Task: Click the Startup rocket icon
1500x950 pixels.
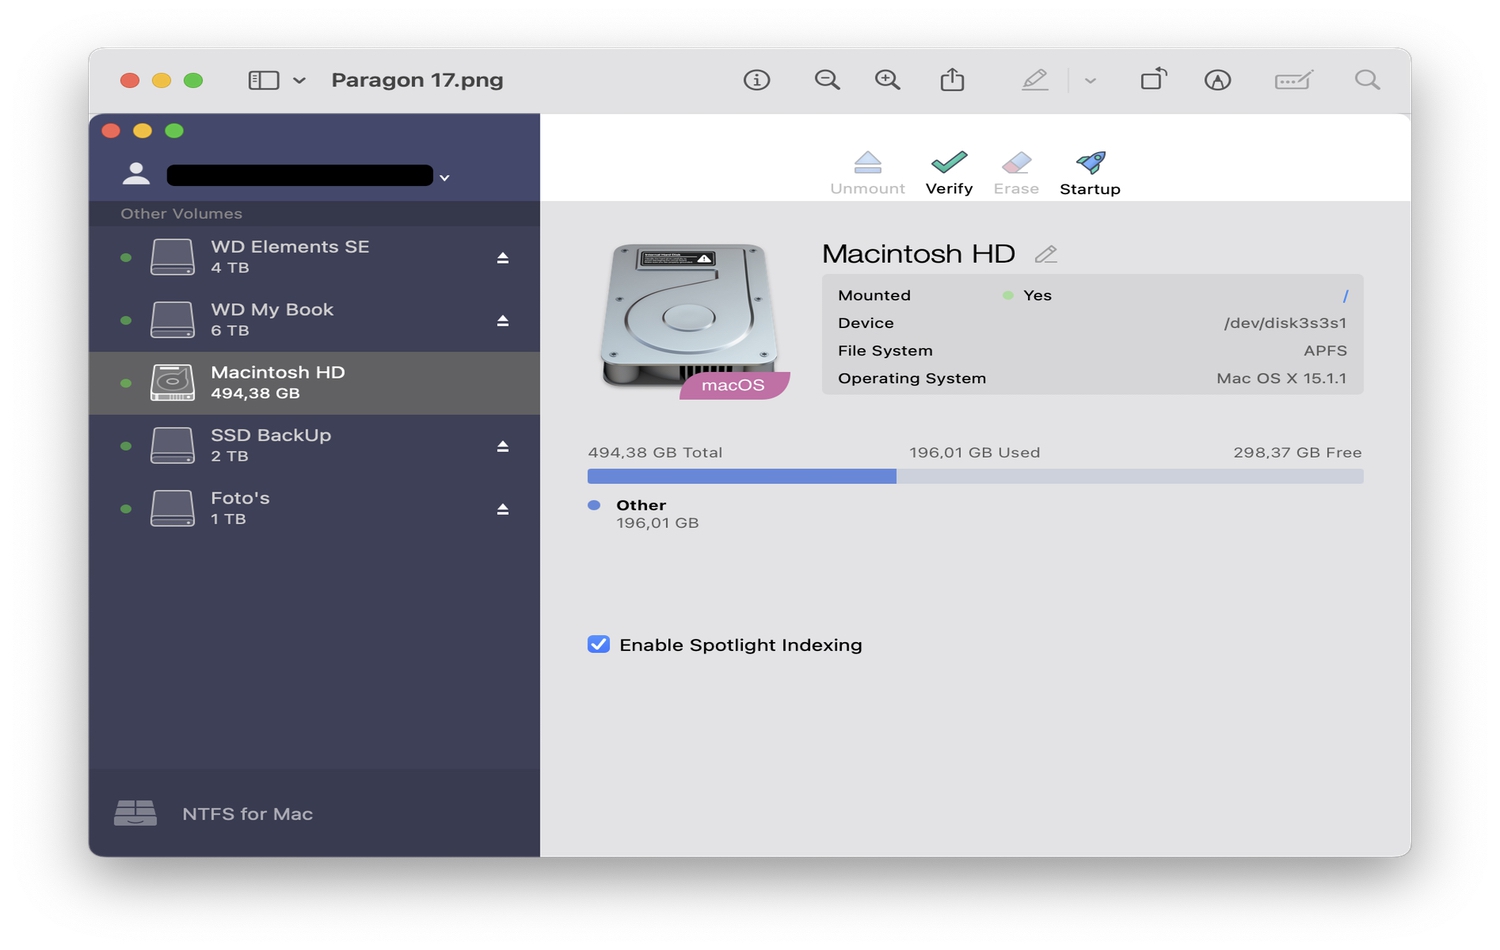Action: click(1090, 162)
